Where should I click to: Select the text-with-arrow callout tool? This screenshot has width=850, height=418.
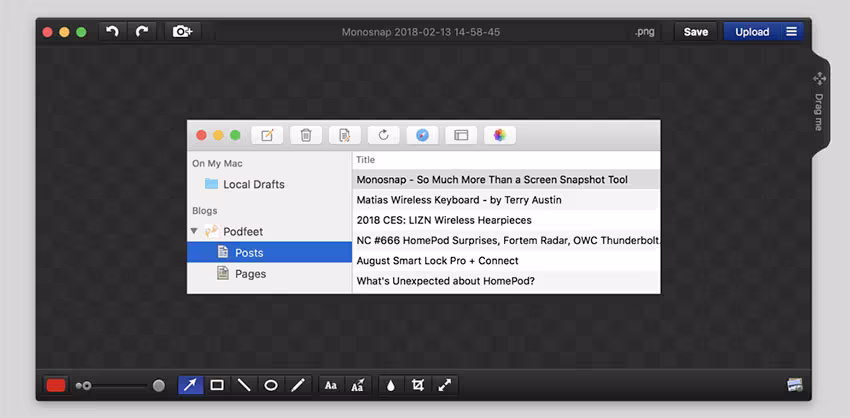(357, 385)
